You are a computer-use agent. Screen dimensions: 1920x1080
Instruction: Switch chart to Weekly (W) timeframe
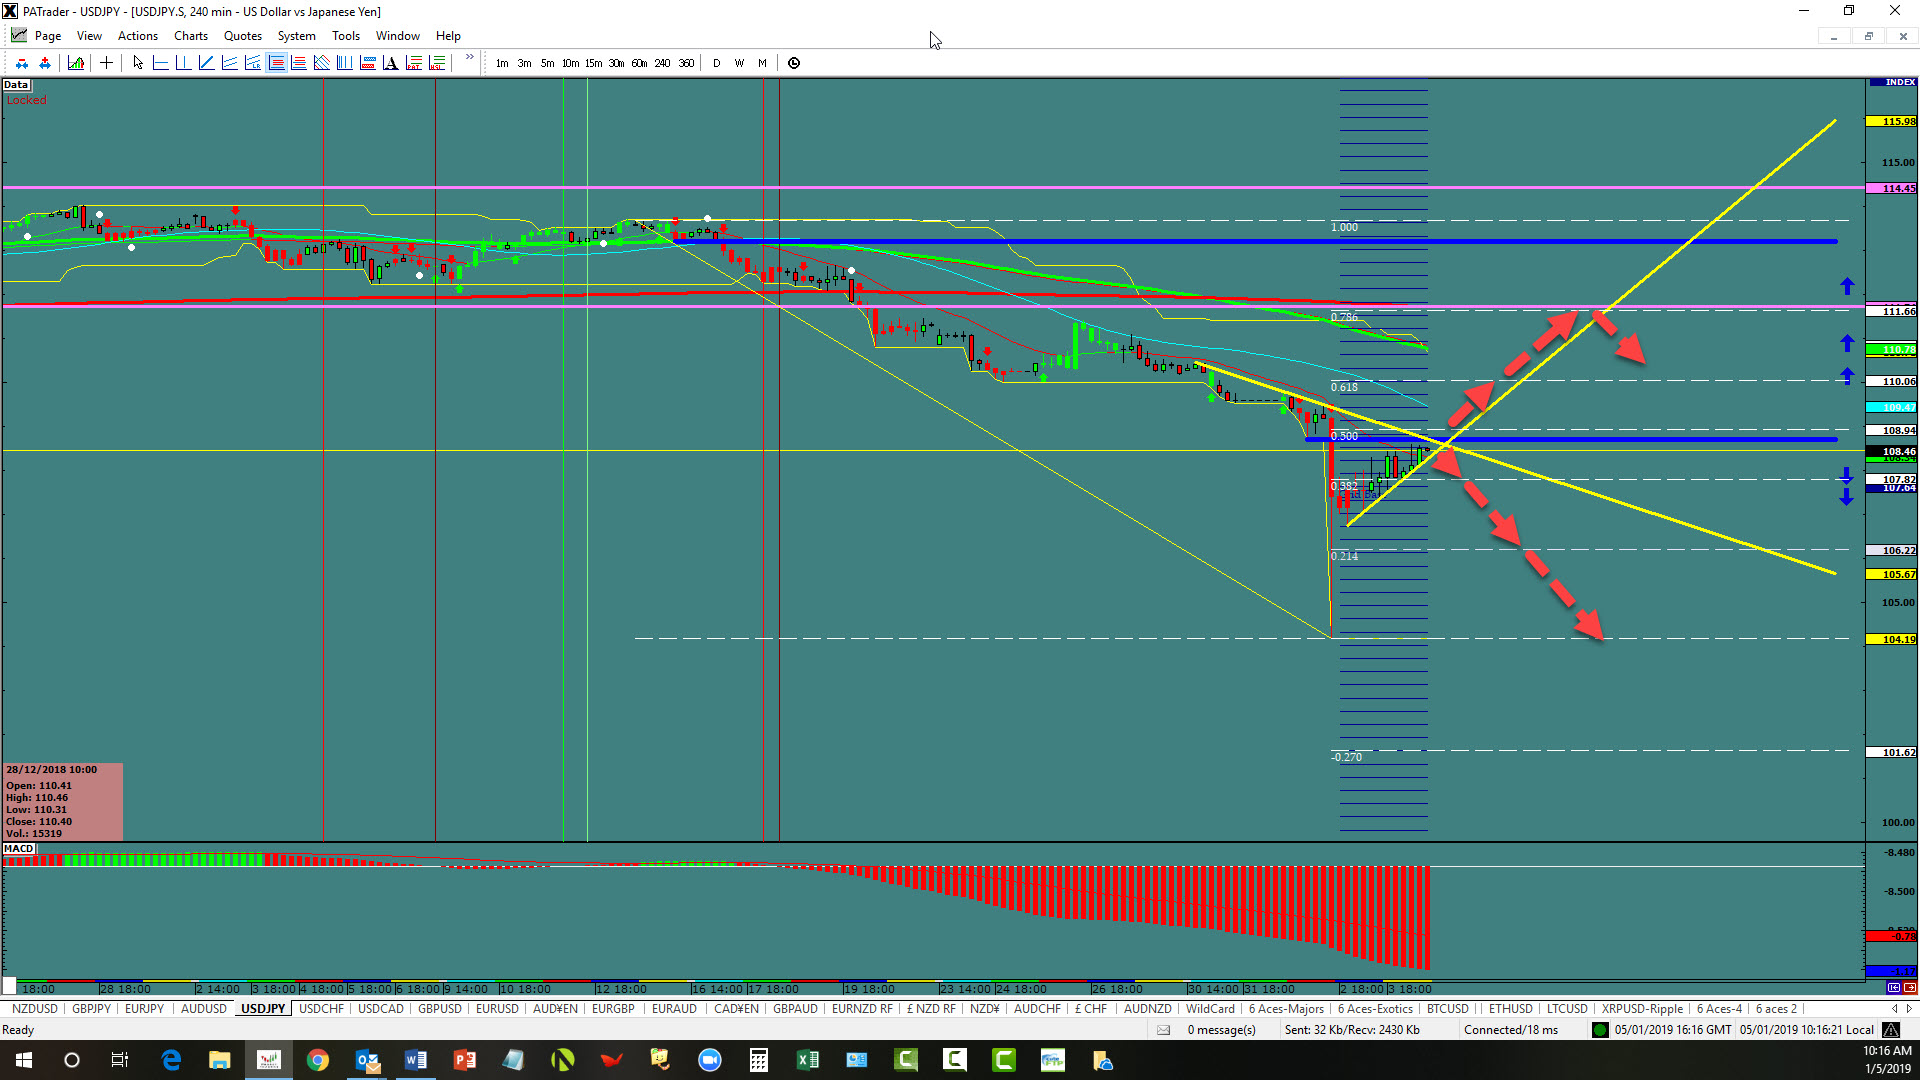click(x=739, y=63)
